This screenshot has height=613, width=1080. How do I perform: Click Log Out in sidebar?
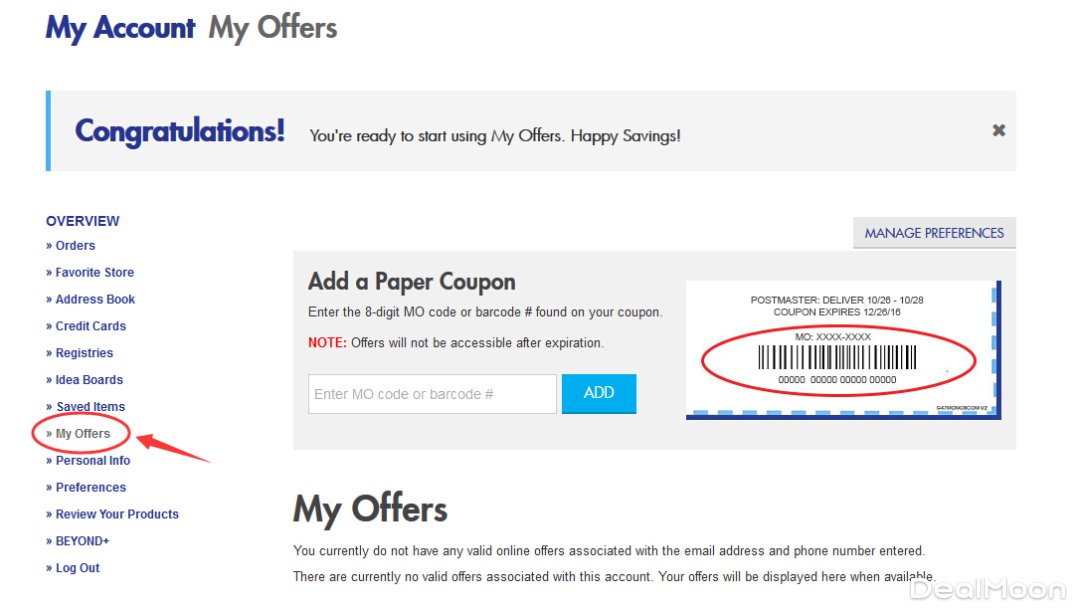click(77, 569)
